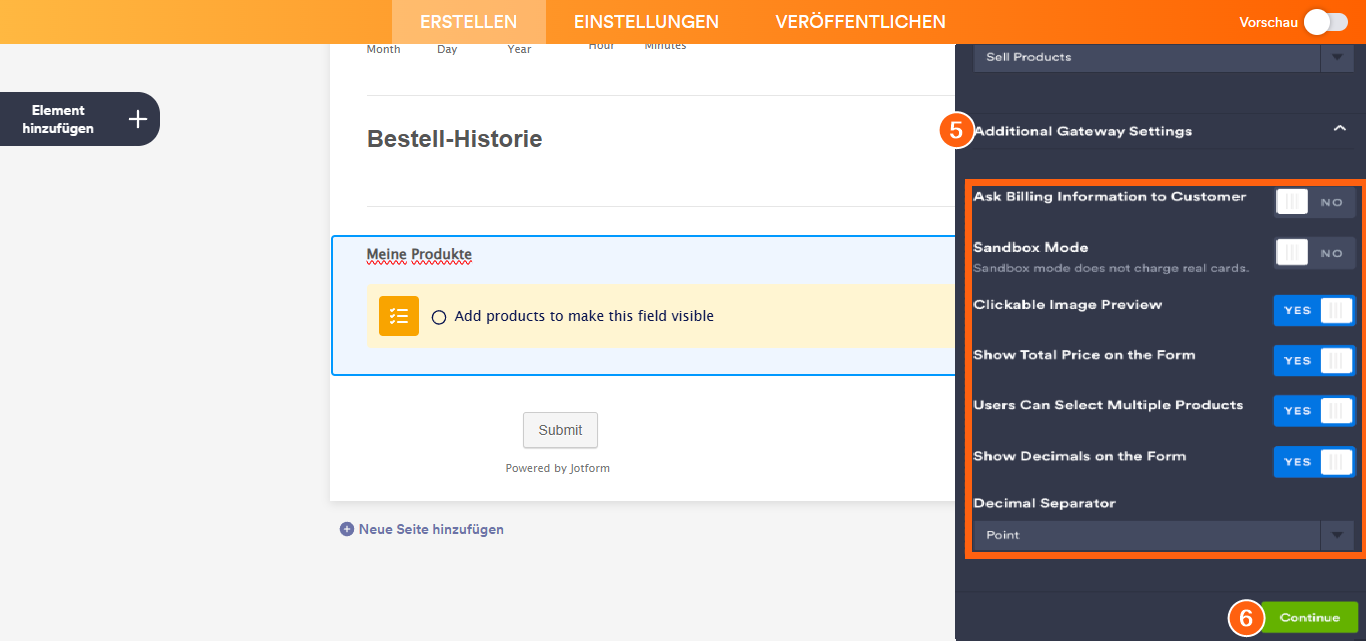1366x641 pixels.
Task: Click the Submit button on the form
Action: click(x=560, y=429)
